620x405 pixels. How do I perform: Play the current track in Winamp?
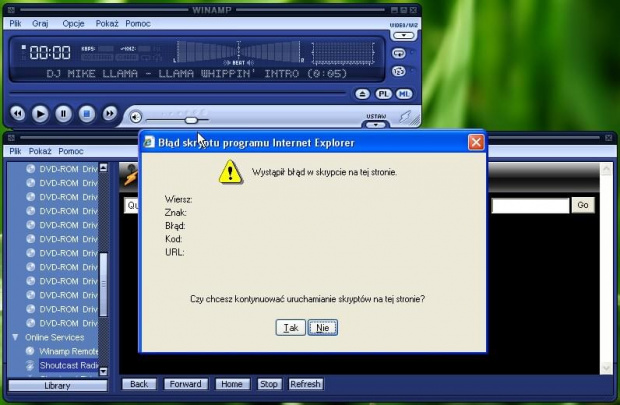(x=40, y=114)
